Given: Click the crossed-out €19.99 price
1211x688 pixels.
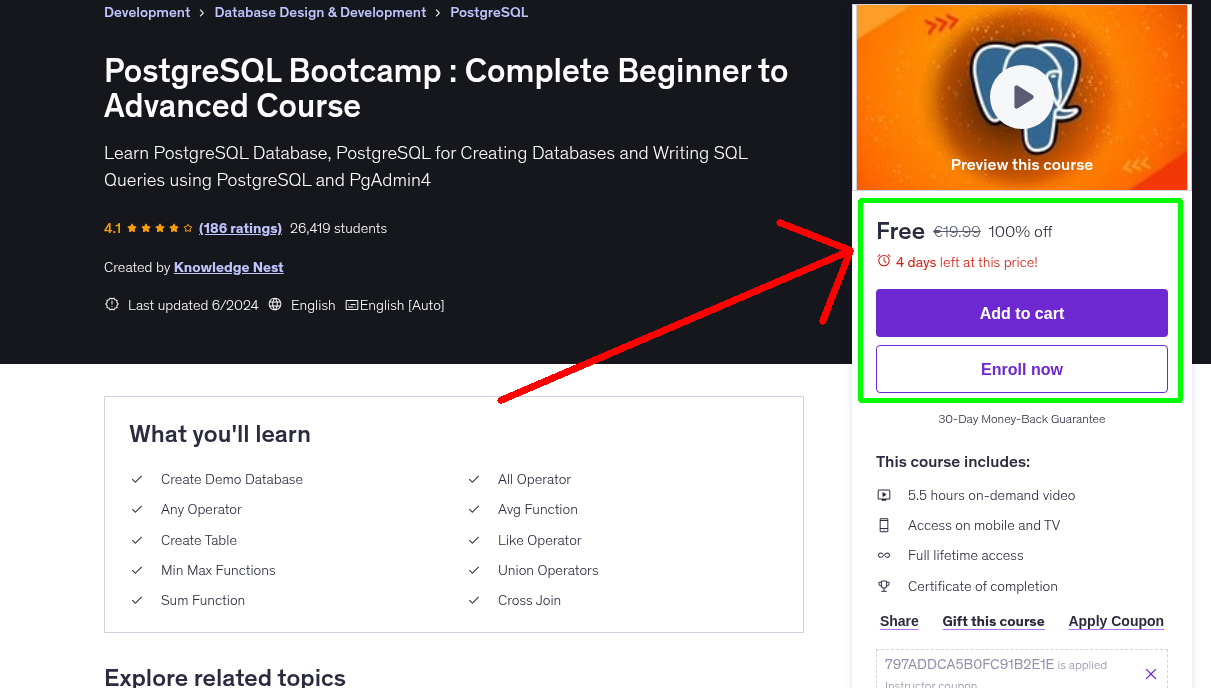Looking at the screenshot, I should tap(957, 231).
